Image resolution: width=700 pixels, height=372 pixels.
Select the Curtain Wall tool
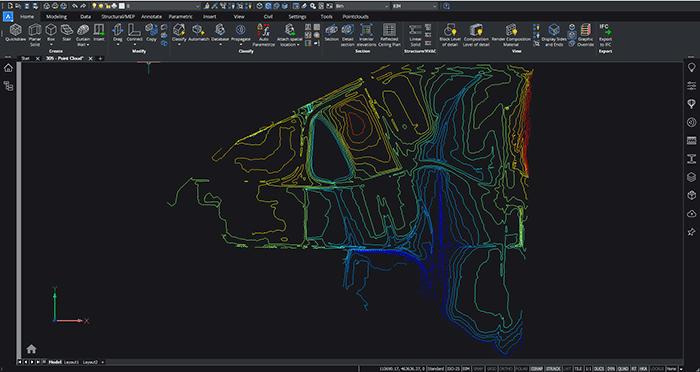click(x=83, y=35)
